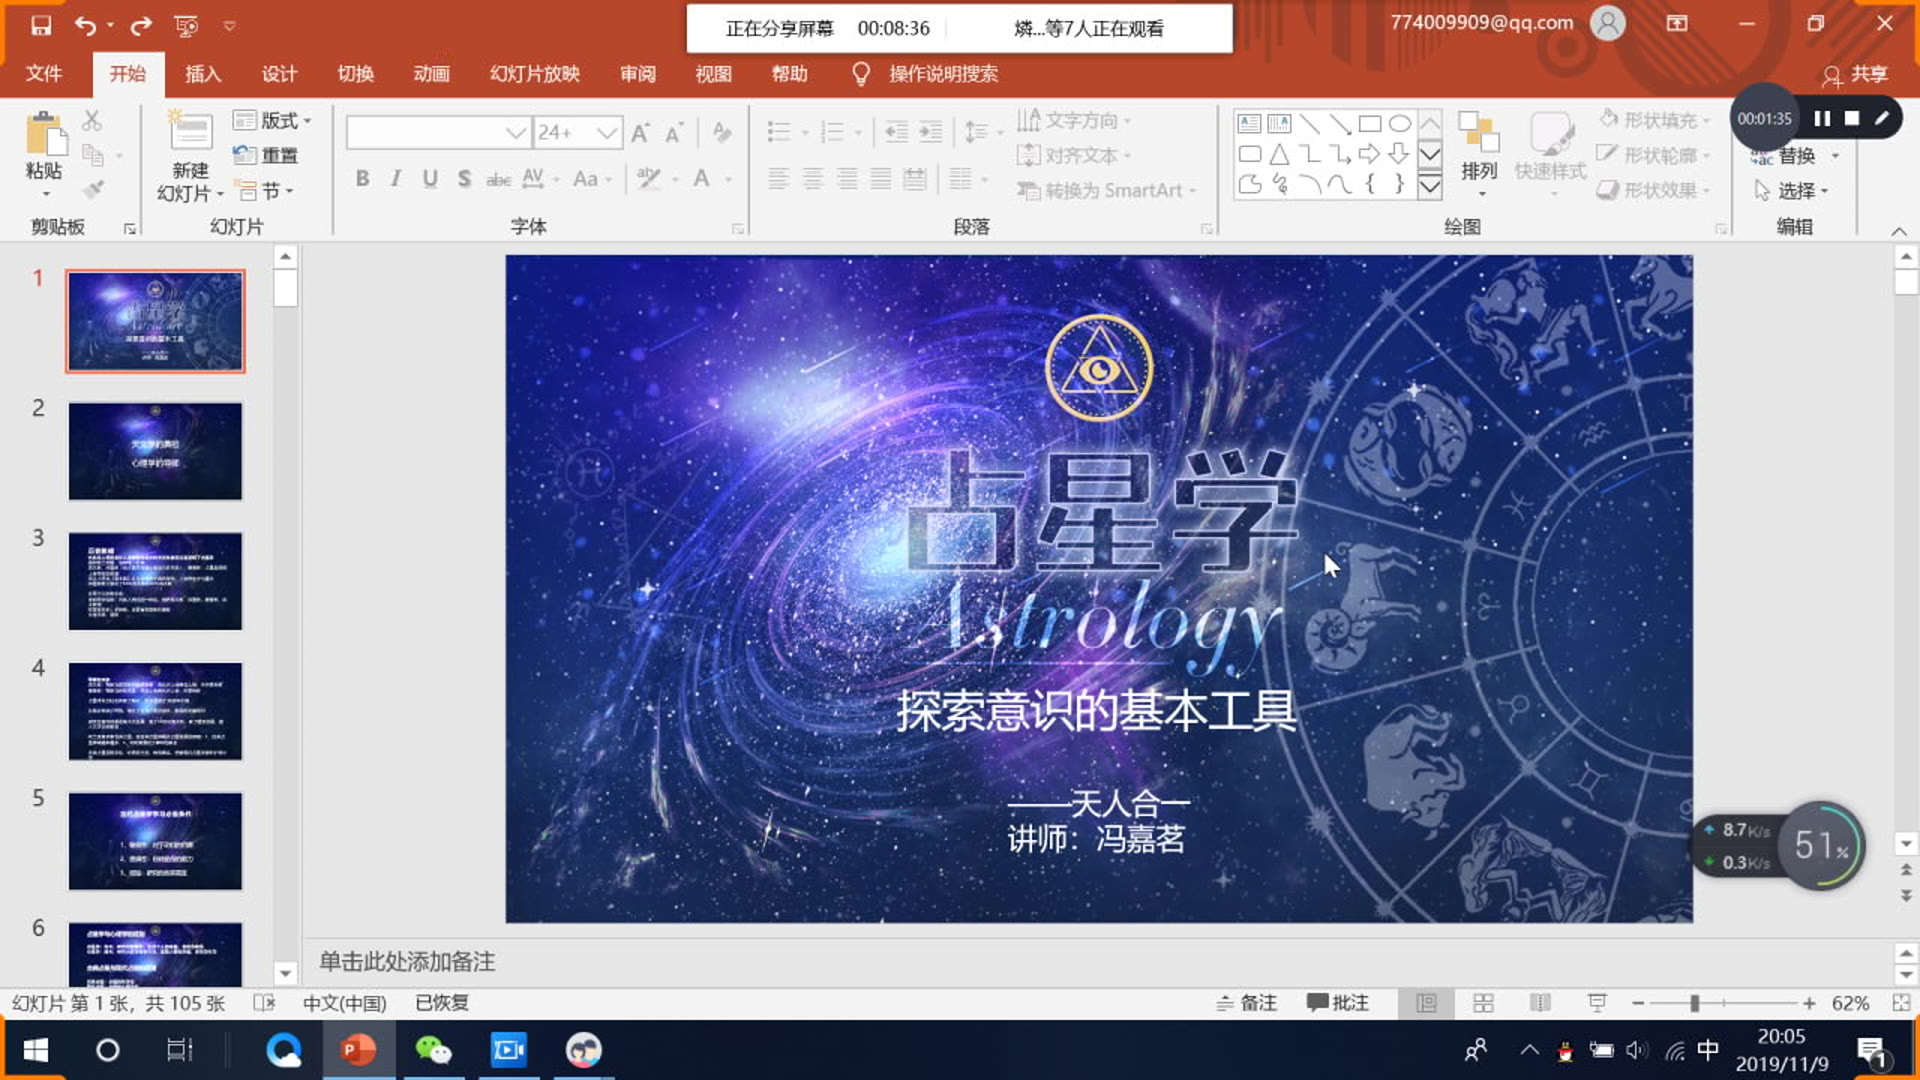Expand the font size dropdown showing 24
The width and height of the screenshot is (1920, 1080).
click(608, 129)
